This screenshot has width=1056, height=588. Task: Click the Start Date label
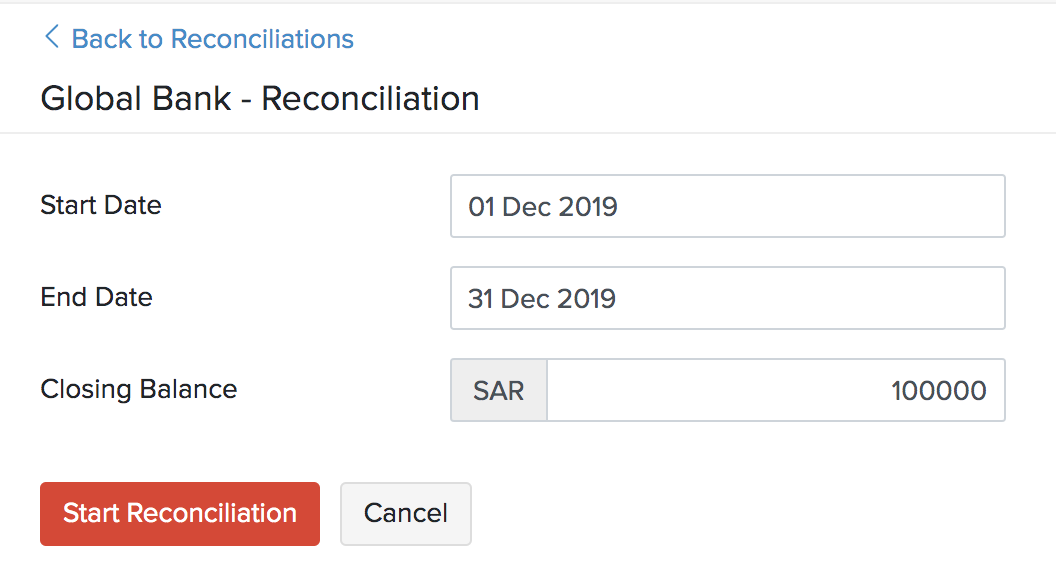pos(100,205)
